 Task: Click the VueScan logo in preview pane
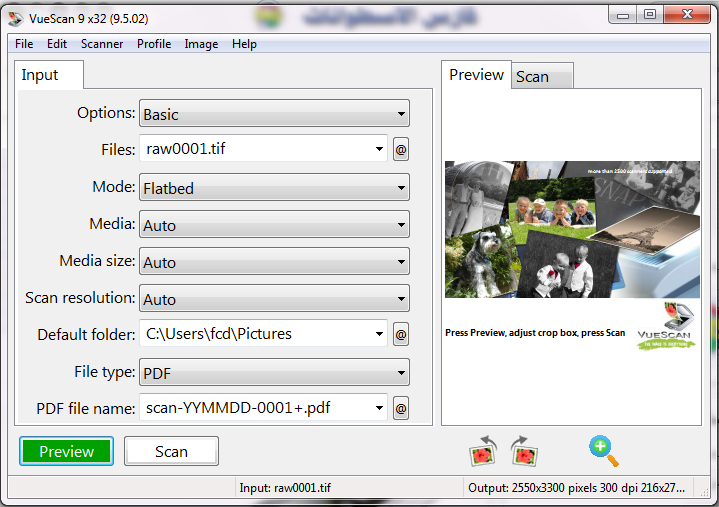(x=666, y=326)
